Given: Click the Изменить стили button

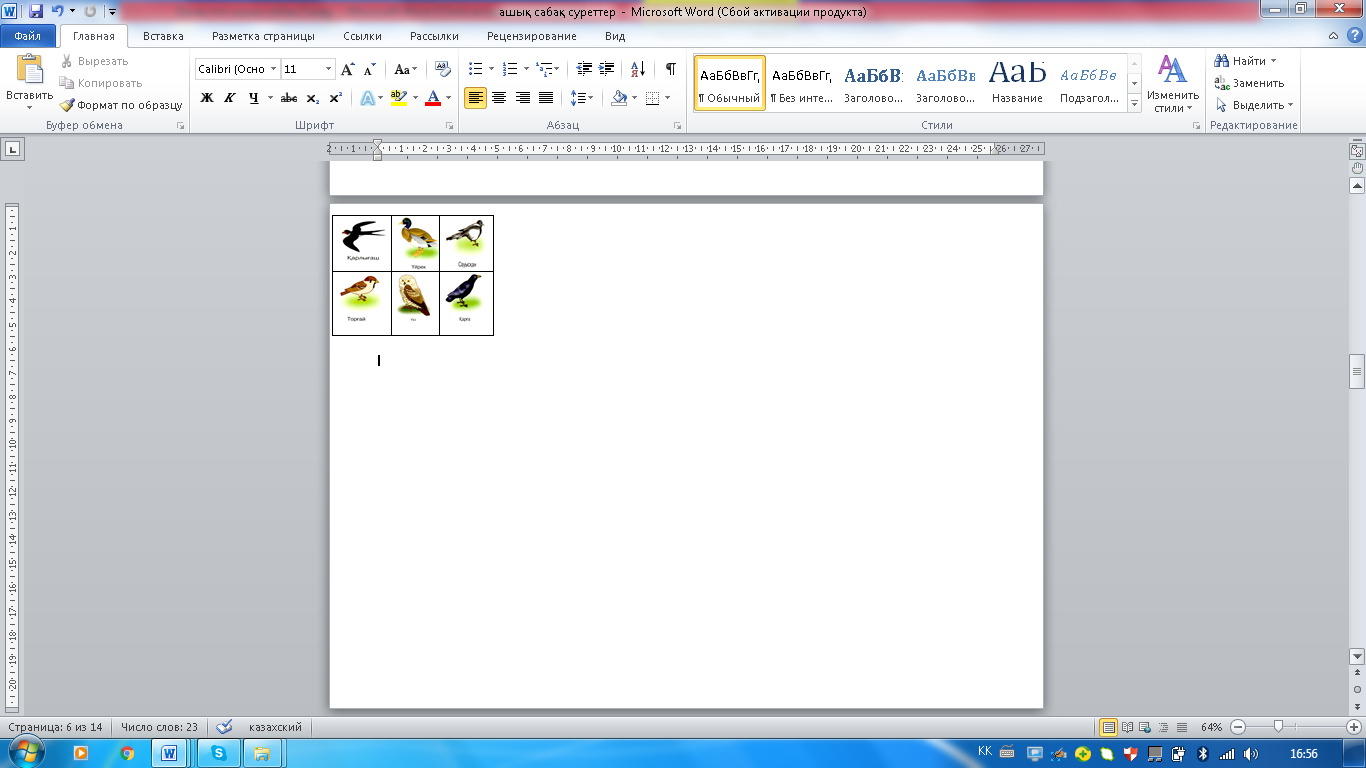Looking at the screenshot, I should pos(1172,84).
